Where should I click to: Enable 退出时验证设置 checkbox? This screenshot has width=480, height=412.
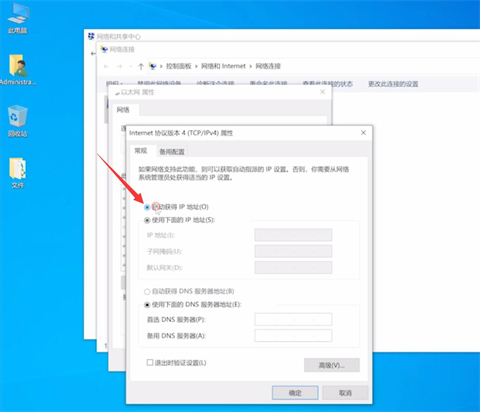tap(150, 362)
